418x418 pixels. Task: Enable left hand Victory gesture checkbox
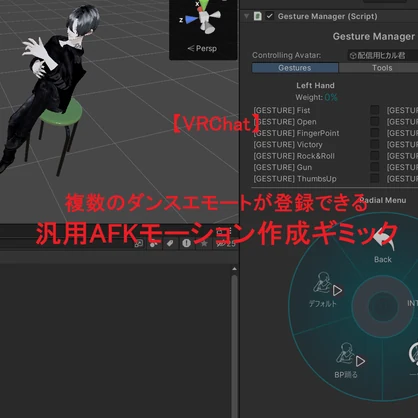click(375, 144)
